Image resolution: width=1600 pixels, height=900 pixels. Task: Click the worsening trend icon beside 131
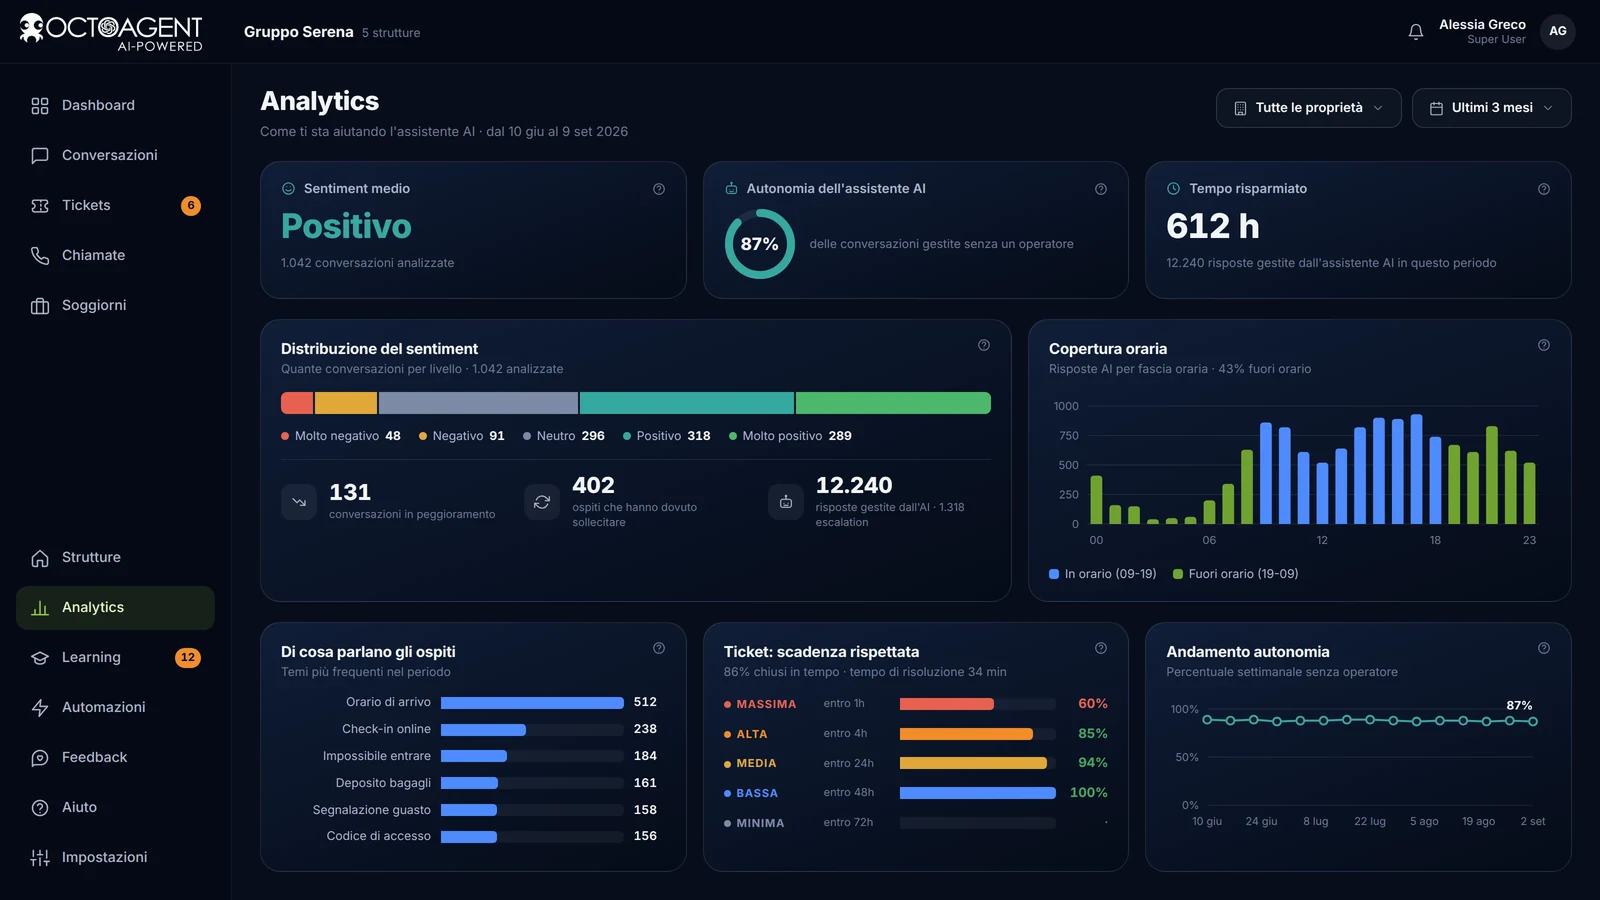click(x=299, y=502)
